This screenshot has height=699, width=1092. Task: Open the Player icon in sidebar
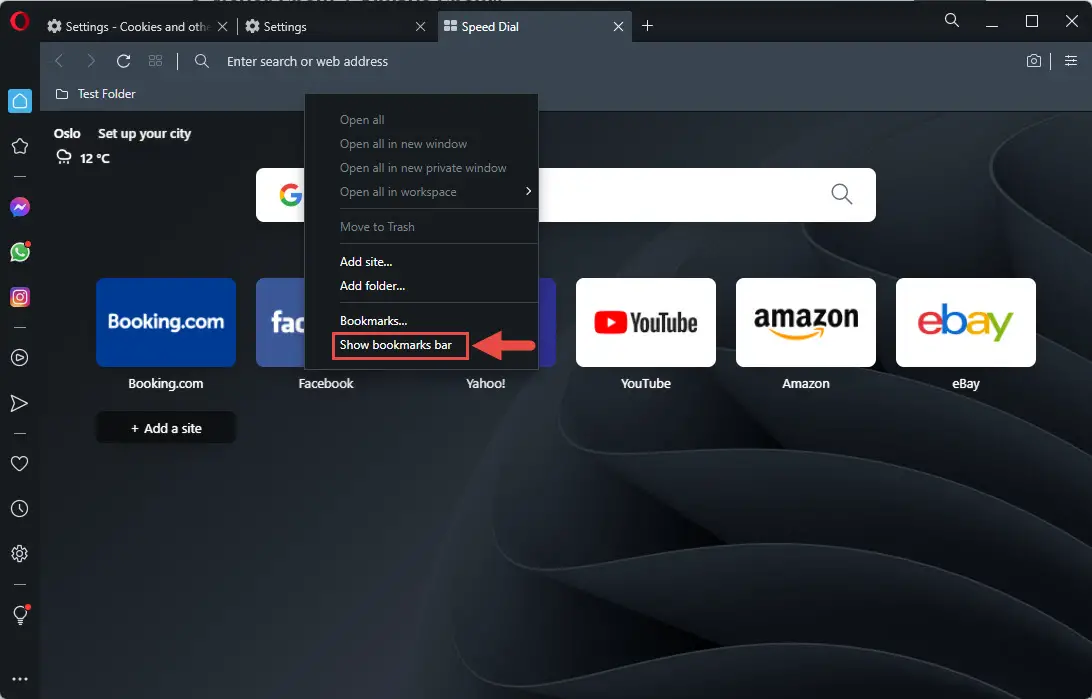[20, 358]
